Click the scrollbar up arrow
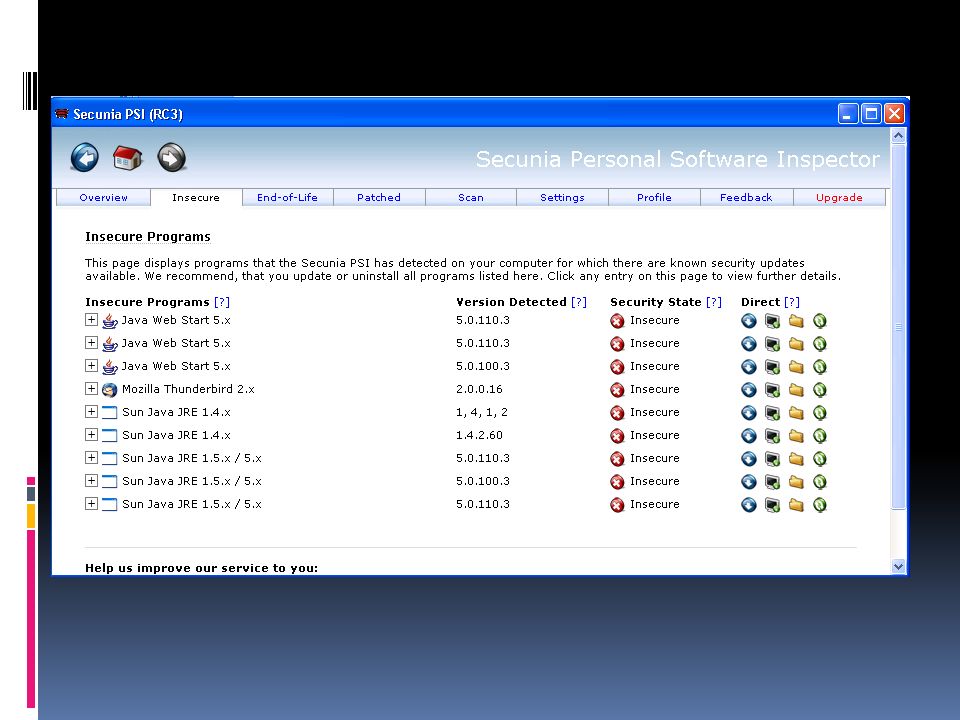This screenshot has height=720, width=960. point(898,135)
